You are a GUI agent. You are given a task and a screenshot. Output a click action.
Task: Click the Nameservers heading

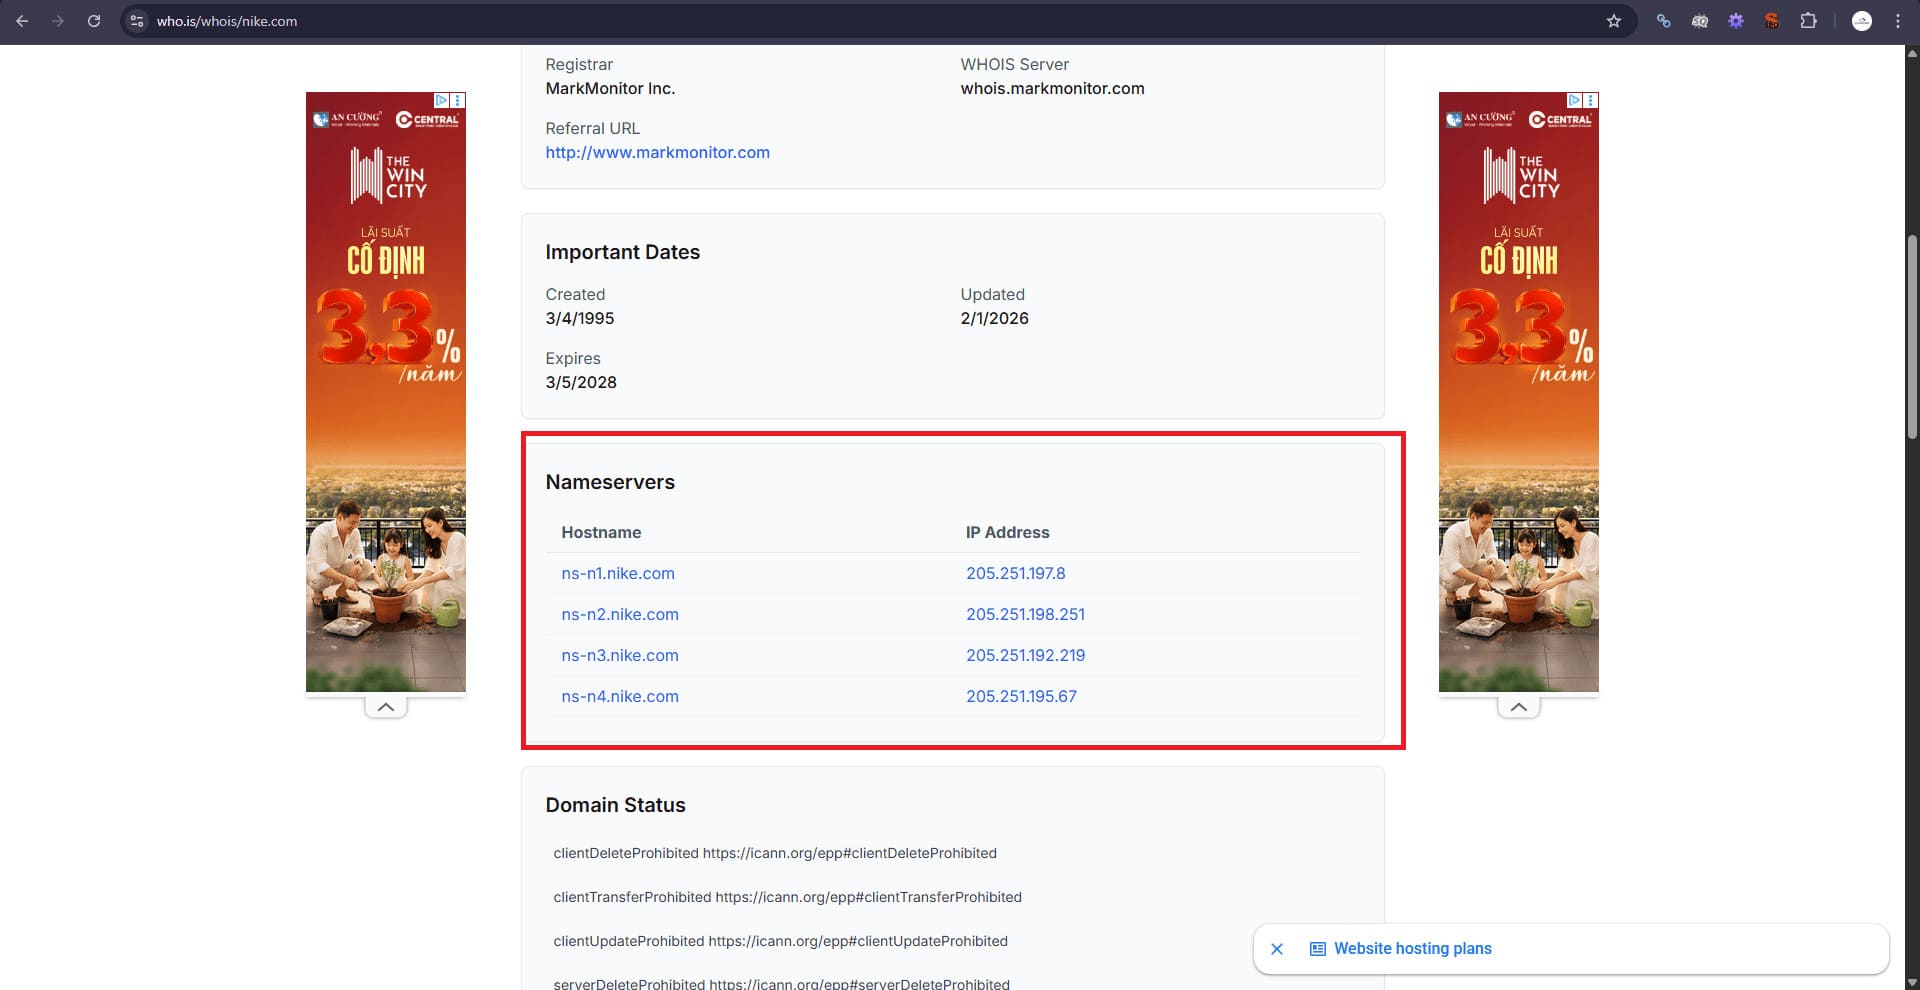[610, 482]
